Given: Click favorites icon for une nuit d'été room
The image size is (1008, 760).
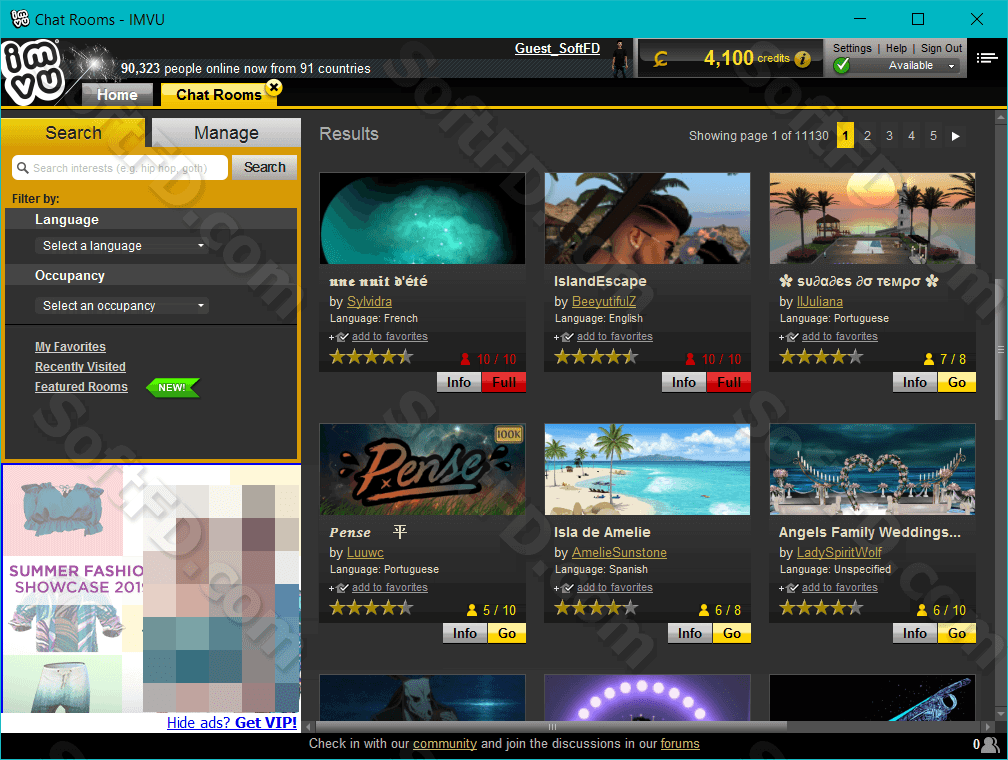Looking at the screenshot, I should click(340, 337).
